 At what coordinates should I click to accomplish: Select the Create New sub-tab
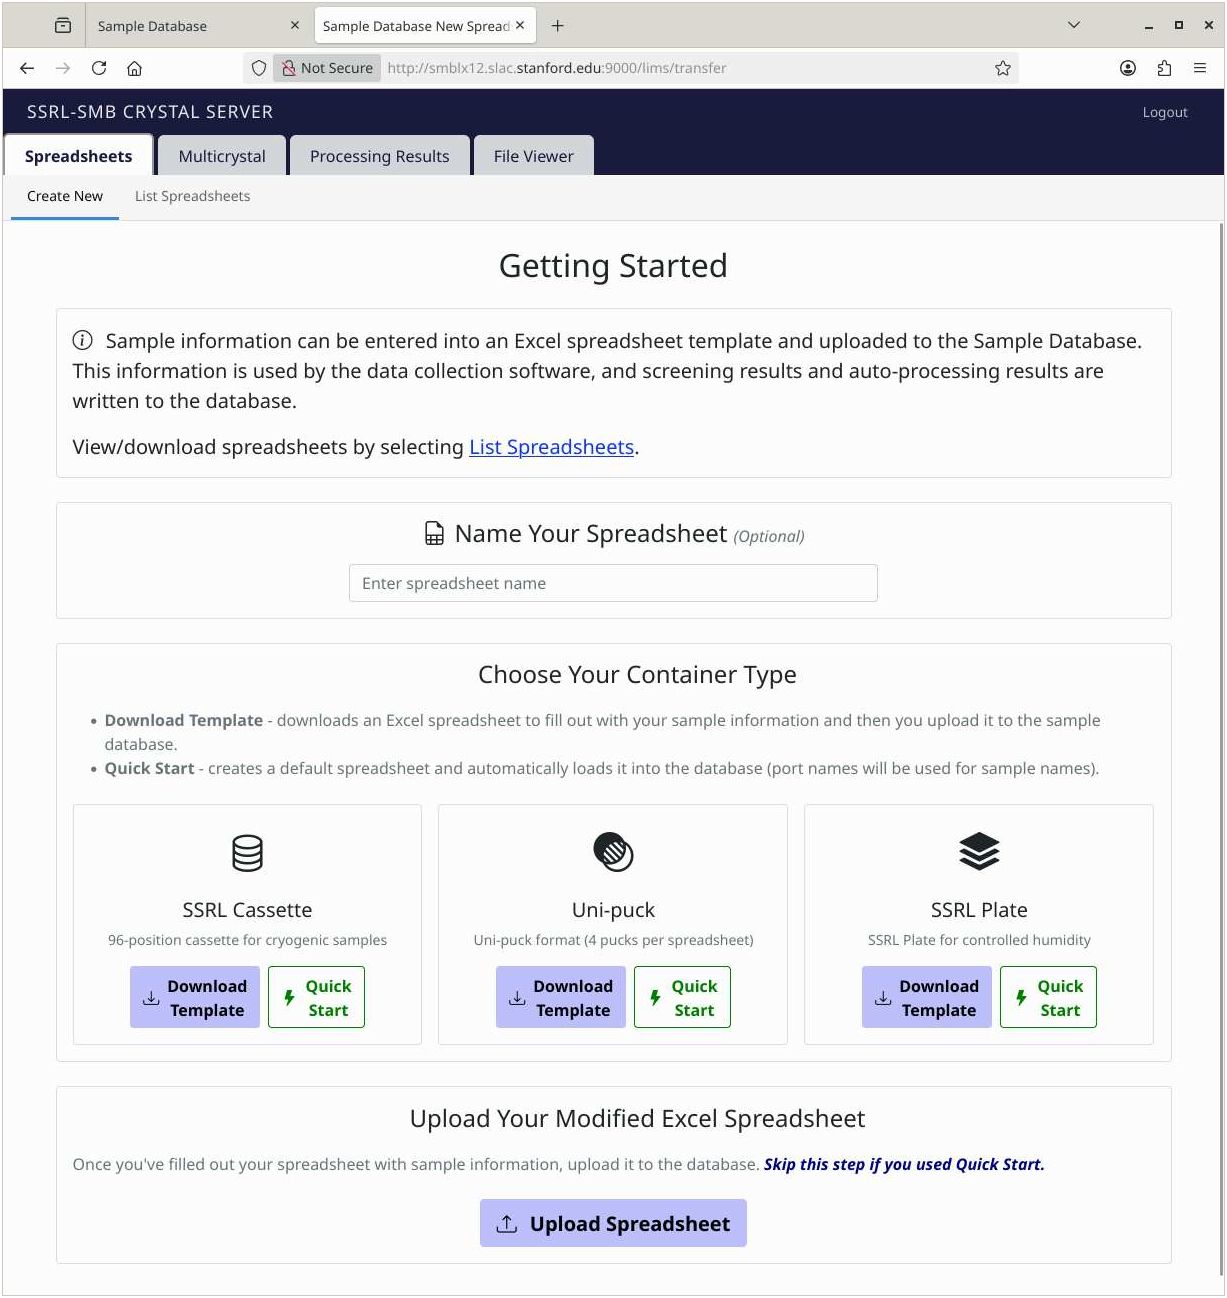tap(65, 196)
